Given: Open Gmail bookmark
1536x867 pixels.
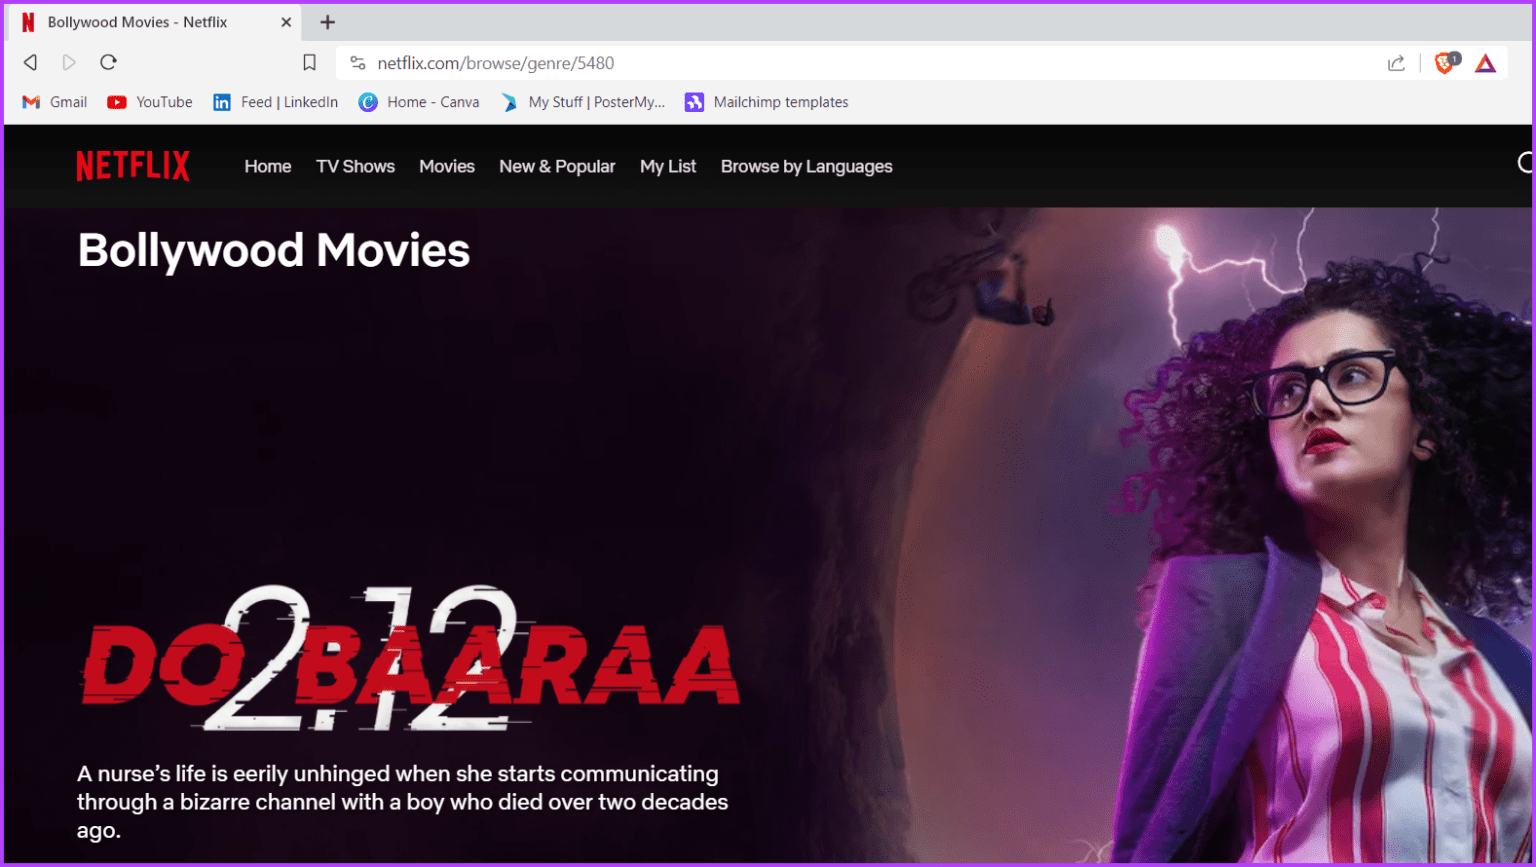Looking at the screenshot, I should click(x=55, y=102).
